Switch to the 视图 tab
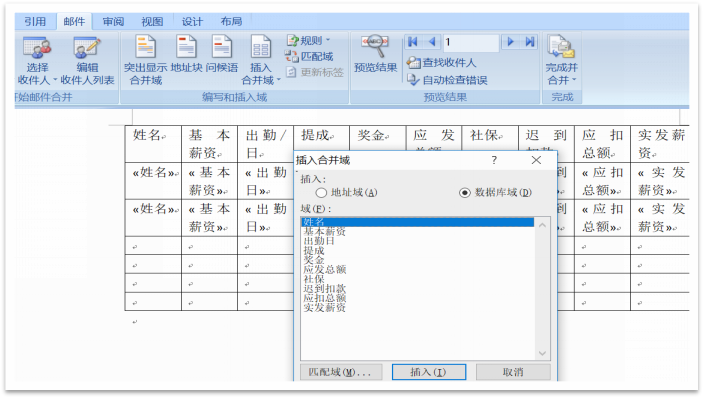Viewport: 703px width, 397px height. point(152,22)
